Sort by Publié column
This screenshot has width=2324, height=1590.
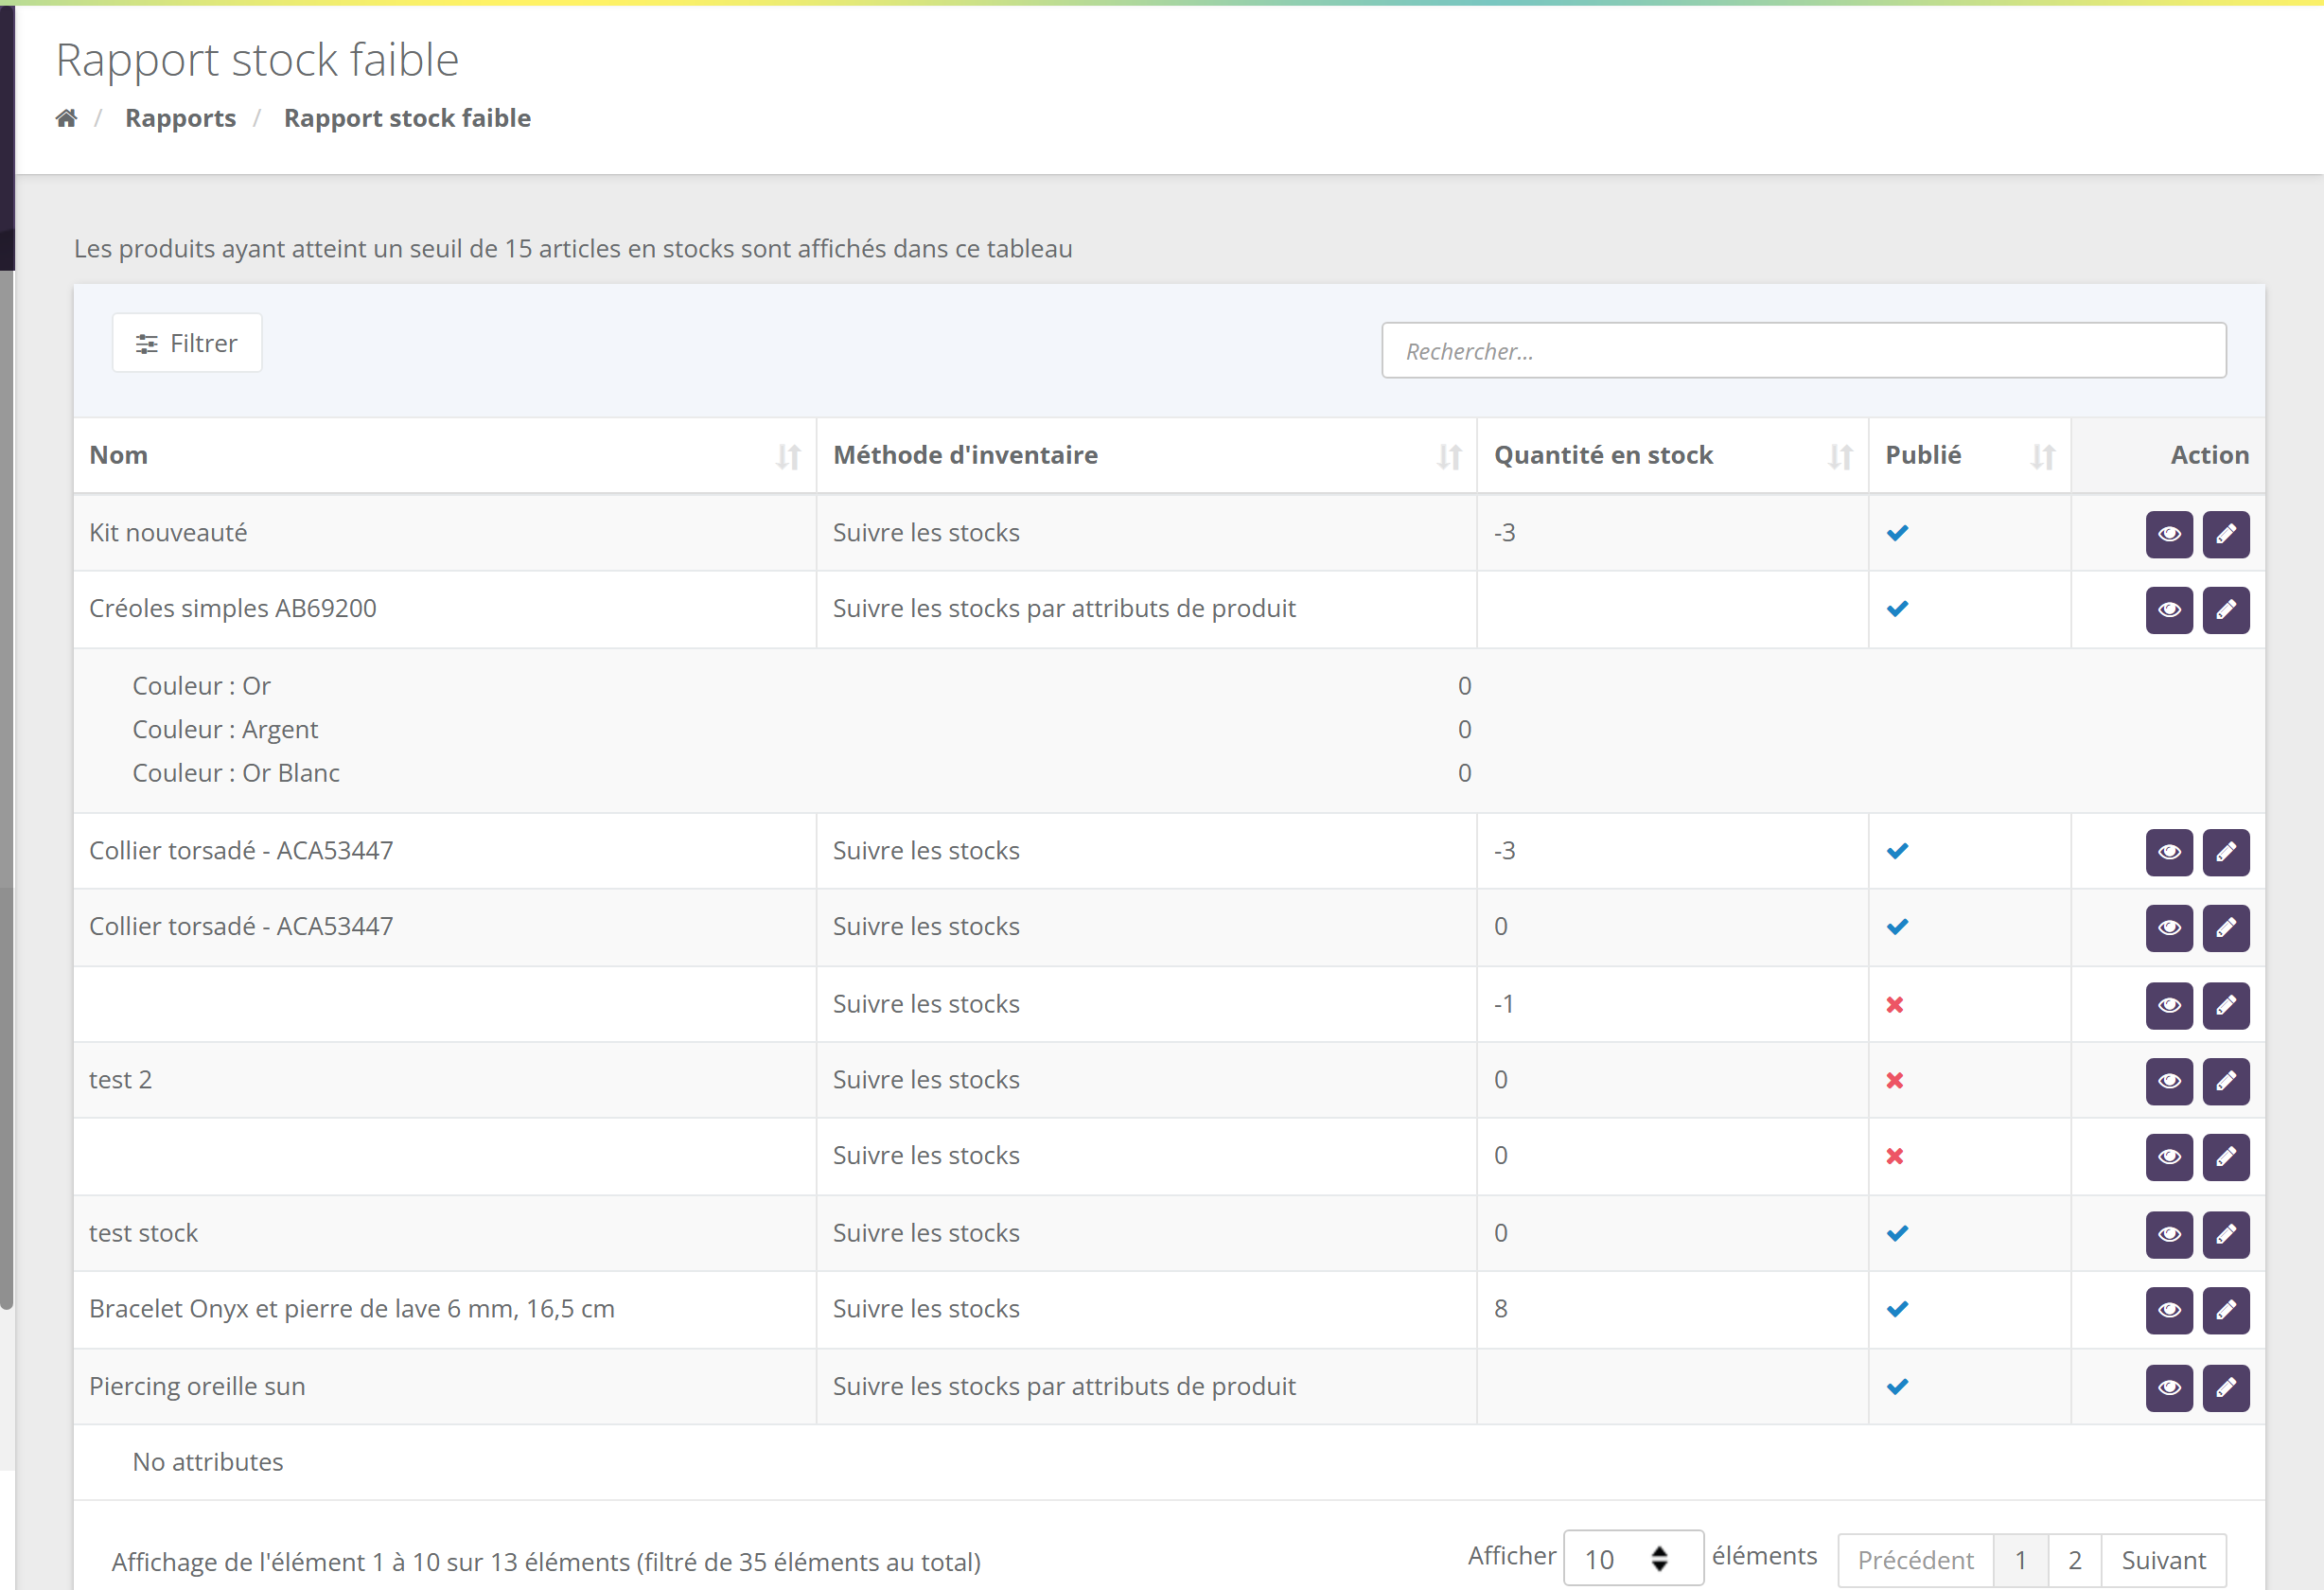(x=1969, y=456)
